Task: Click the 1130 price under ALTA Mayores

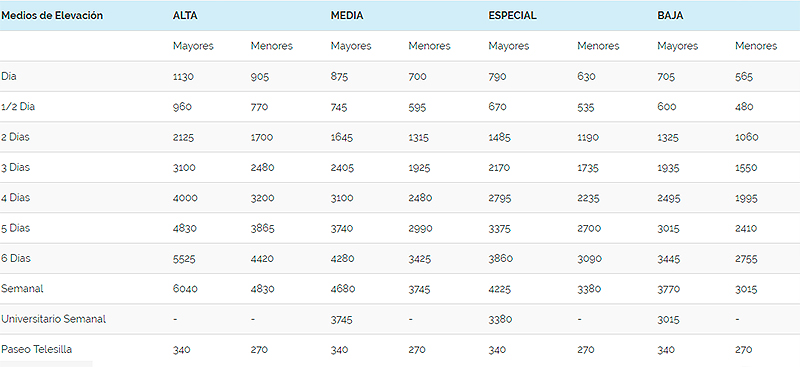Action: [184, 77]
